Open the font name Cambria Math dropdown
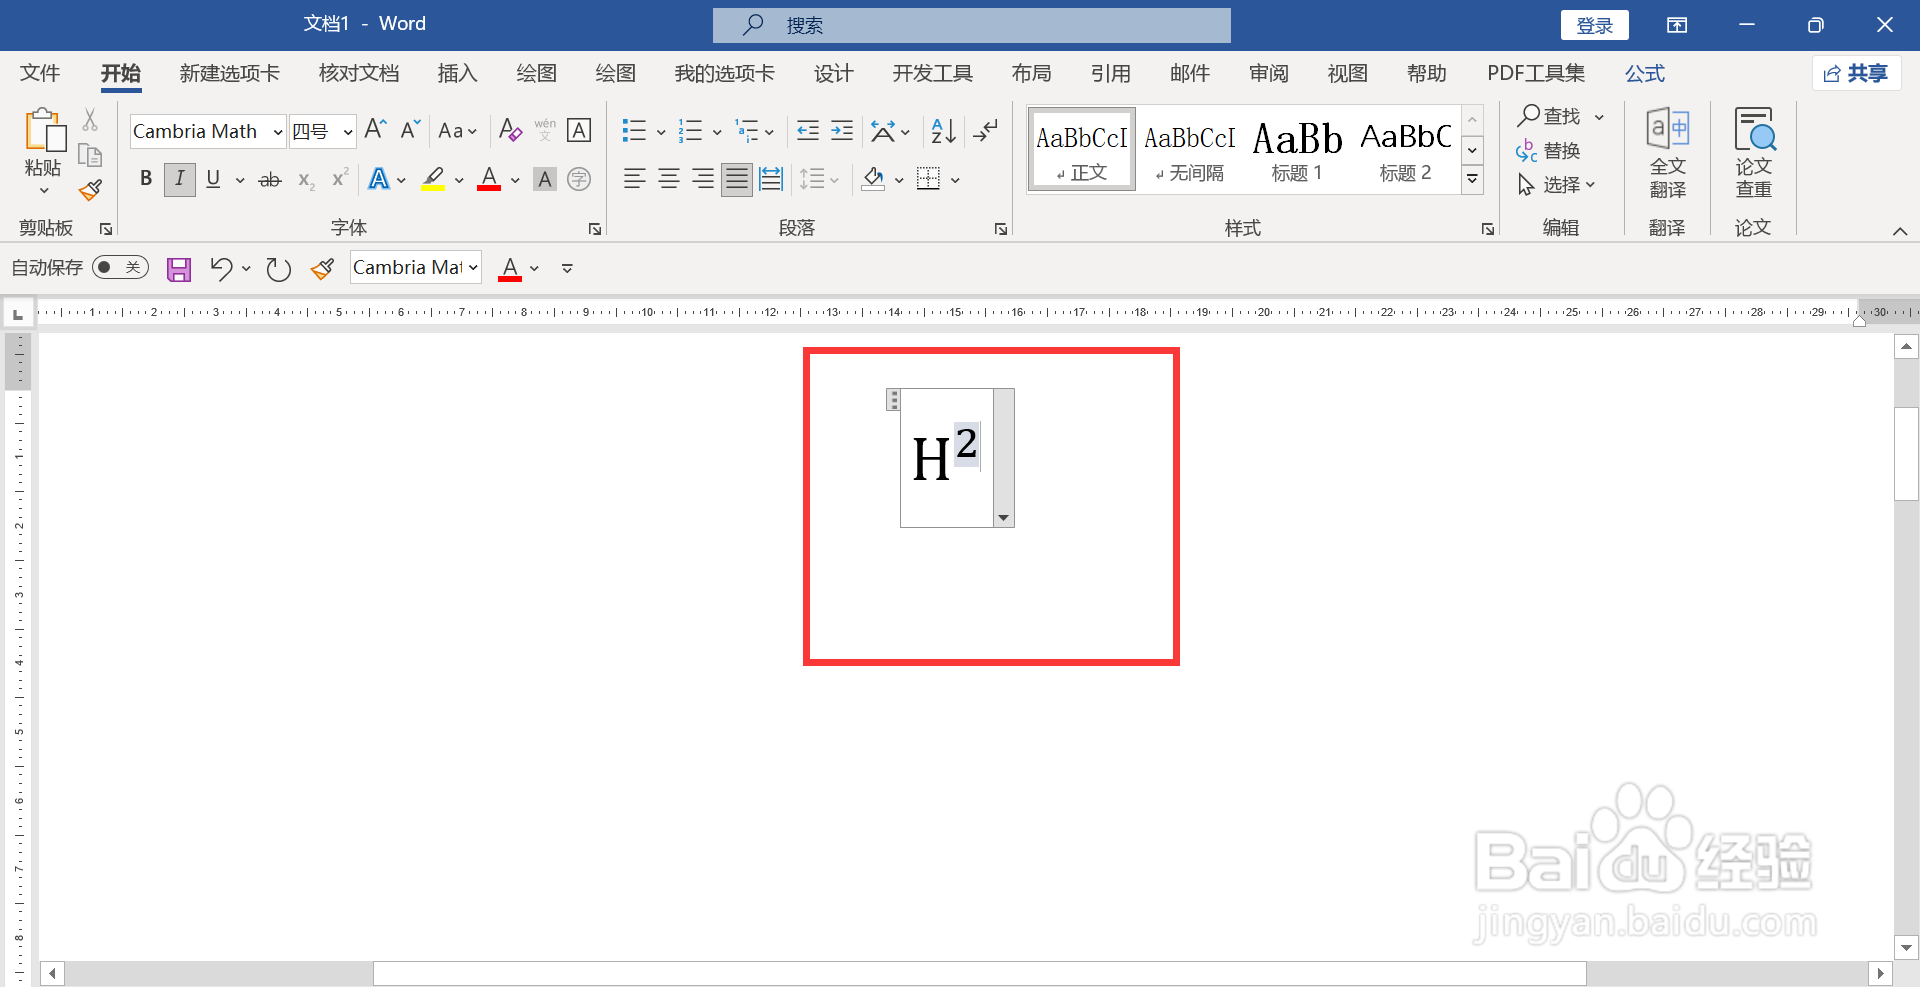1920x987 pixels. pyautogui.click(x=278, y=131)
